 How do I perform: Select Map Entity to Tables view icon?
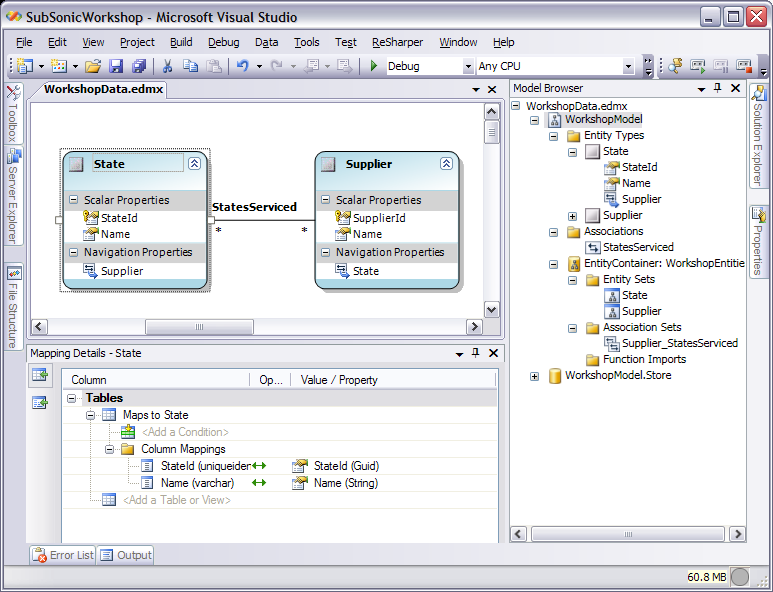[x=40, y=375]
